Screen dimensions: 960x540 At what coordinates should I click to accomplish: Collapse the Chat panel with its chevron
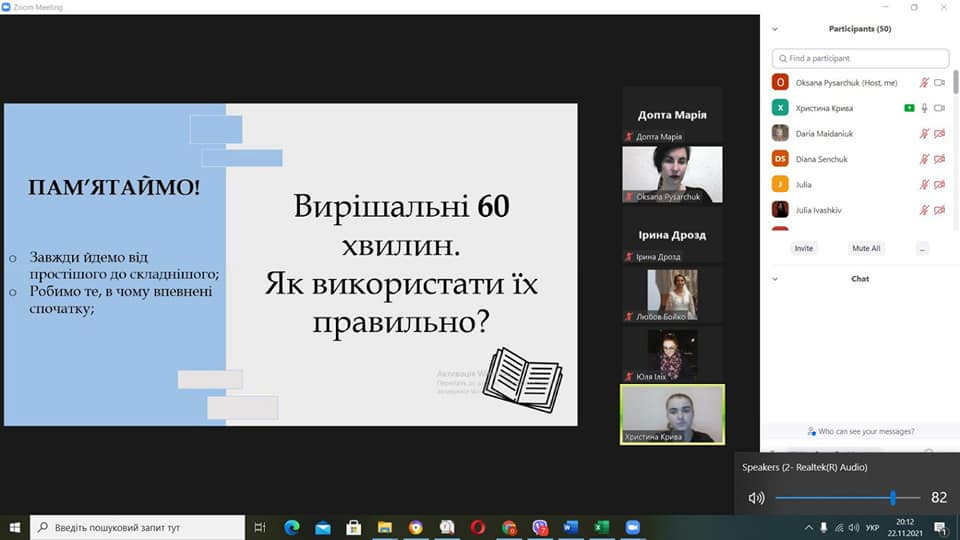coord(775,279)
